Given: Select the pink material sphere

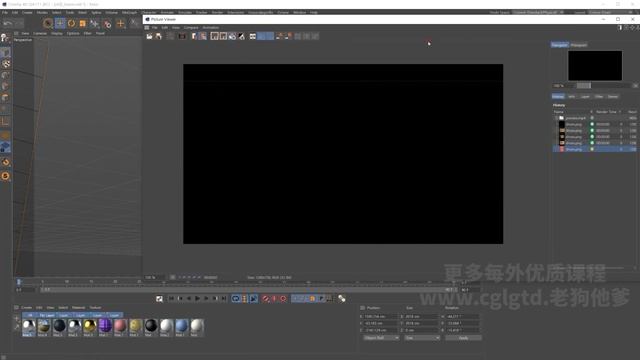Looking at the screenshot, I should pyautogui.click(x=120, y=326).
